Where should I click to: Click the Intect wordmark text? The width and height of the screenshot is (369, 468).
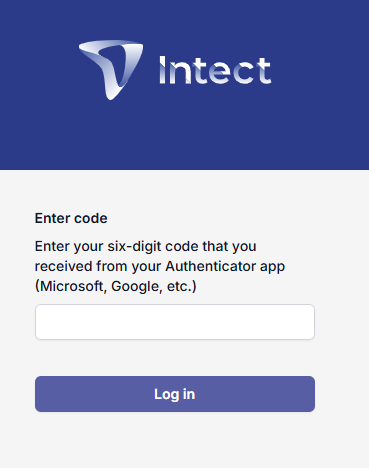(215, 70)
